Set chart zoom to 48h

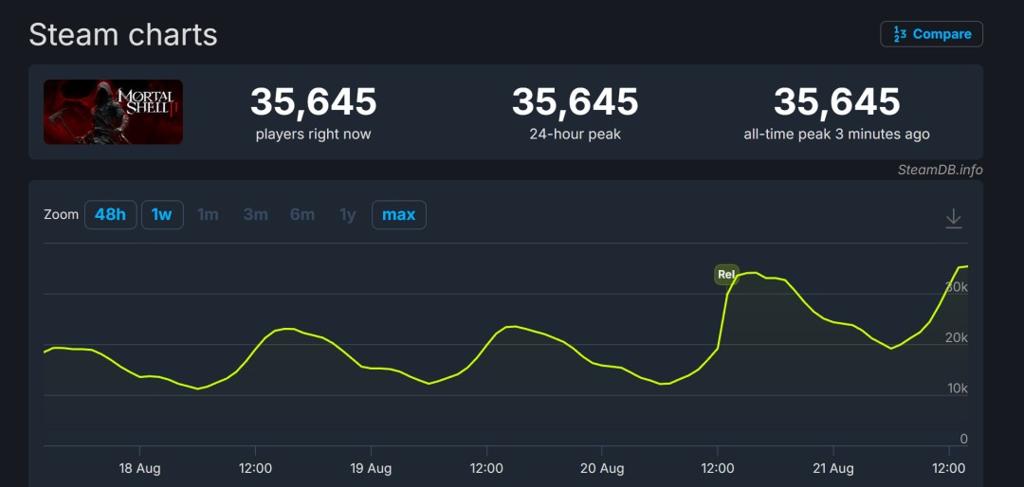pyautogui.click(x=110, y=215)
